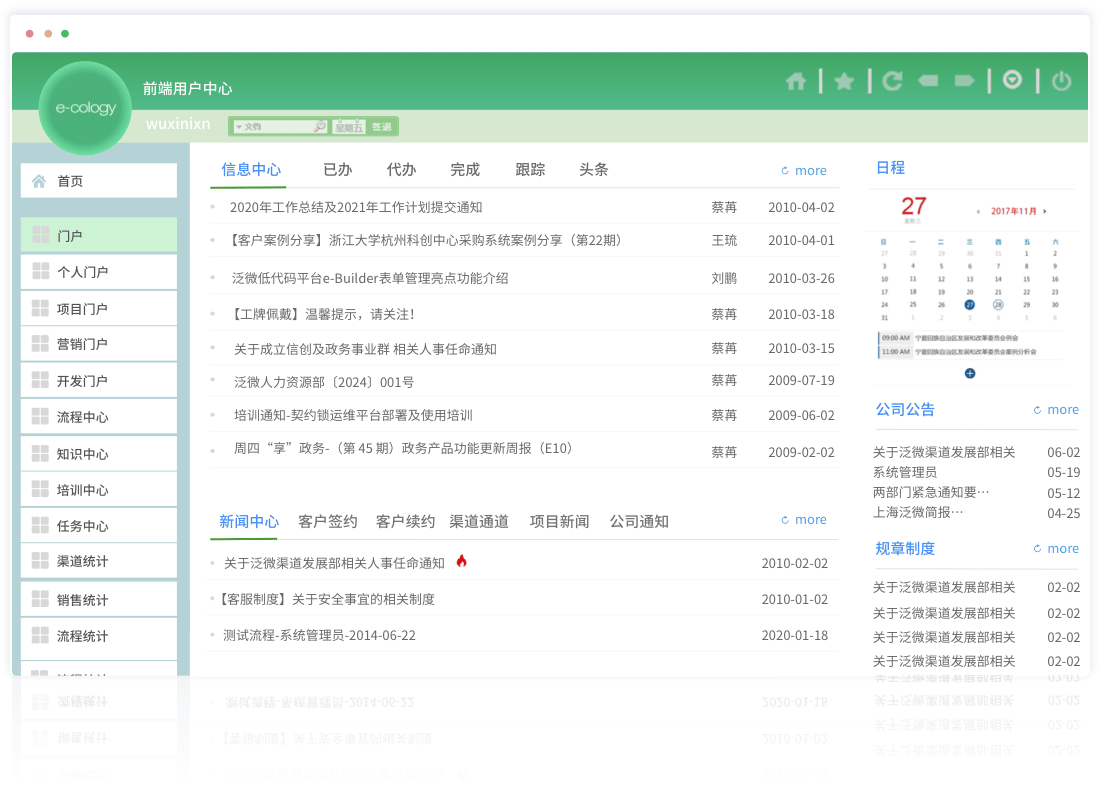Select day 28 on the calendar
Viewport: 1100px width, 800px height.
point(998,304)
